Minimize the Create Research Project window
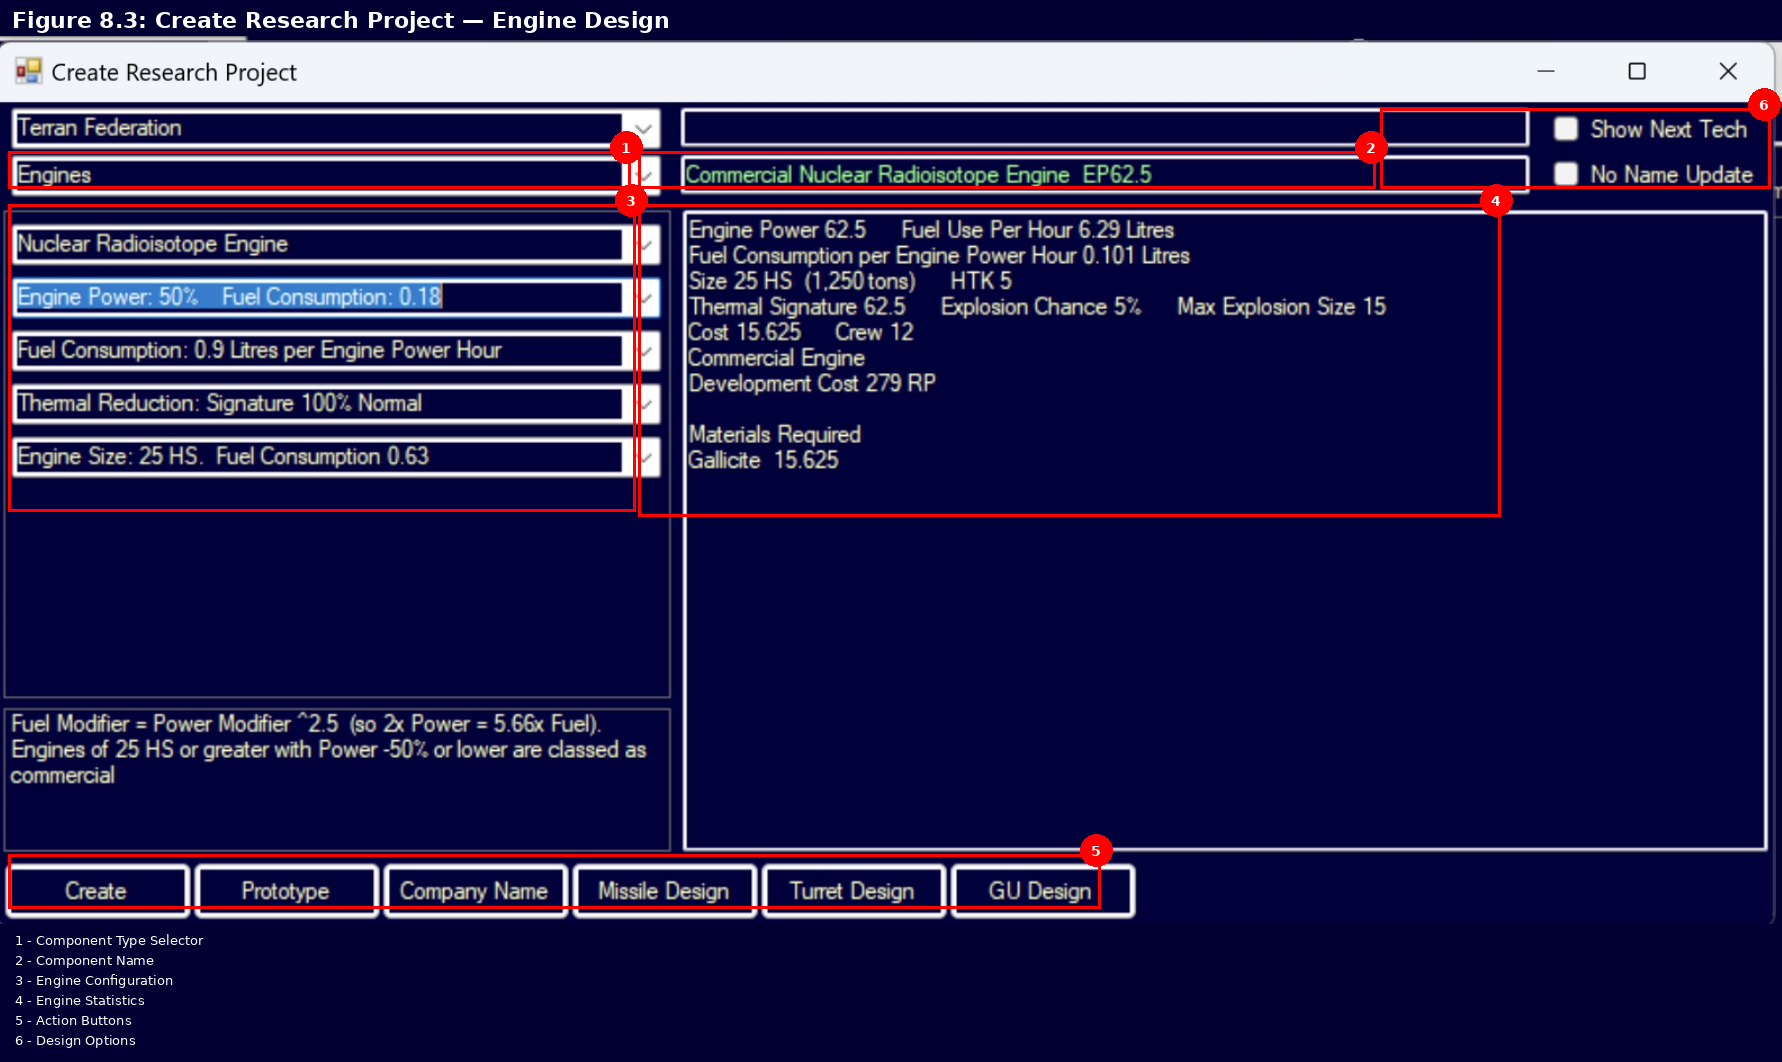 pos(1546,71)
